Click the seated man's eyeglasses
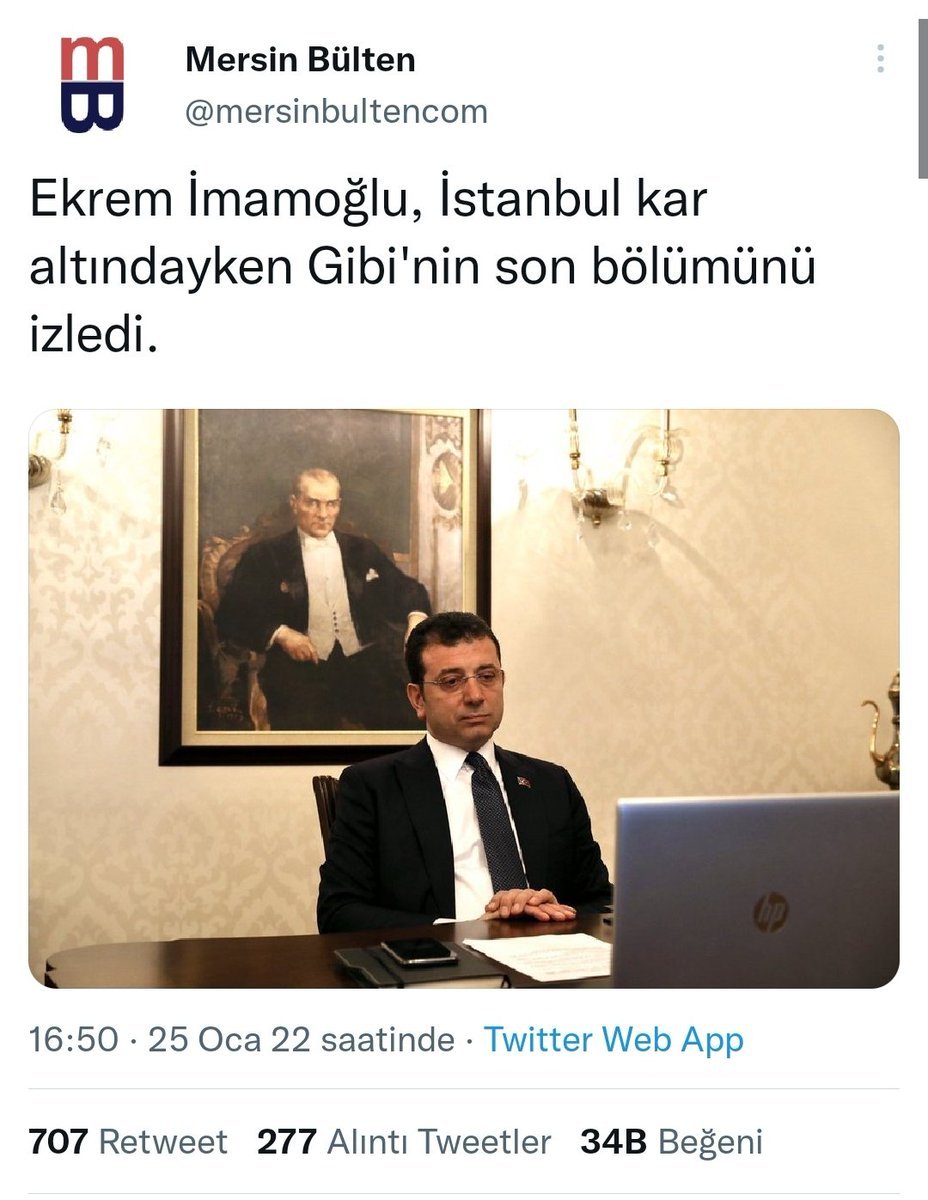This screenshot has width=928, height=1200. [x=463, y=682]
